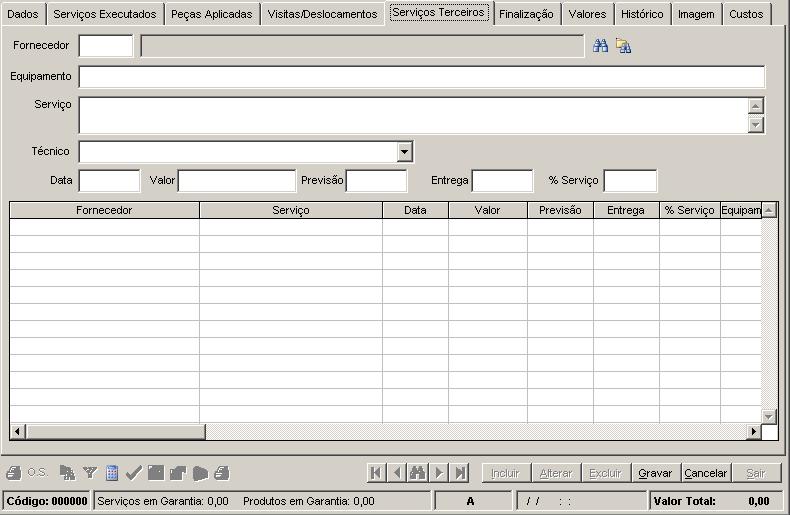790x515 pixels.
Task: Click the printer icon left of O.S.
Action: point(14,473)
